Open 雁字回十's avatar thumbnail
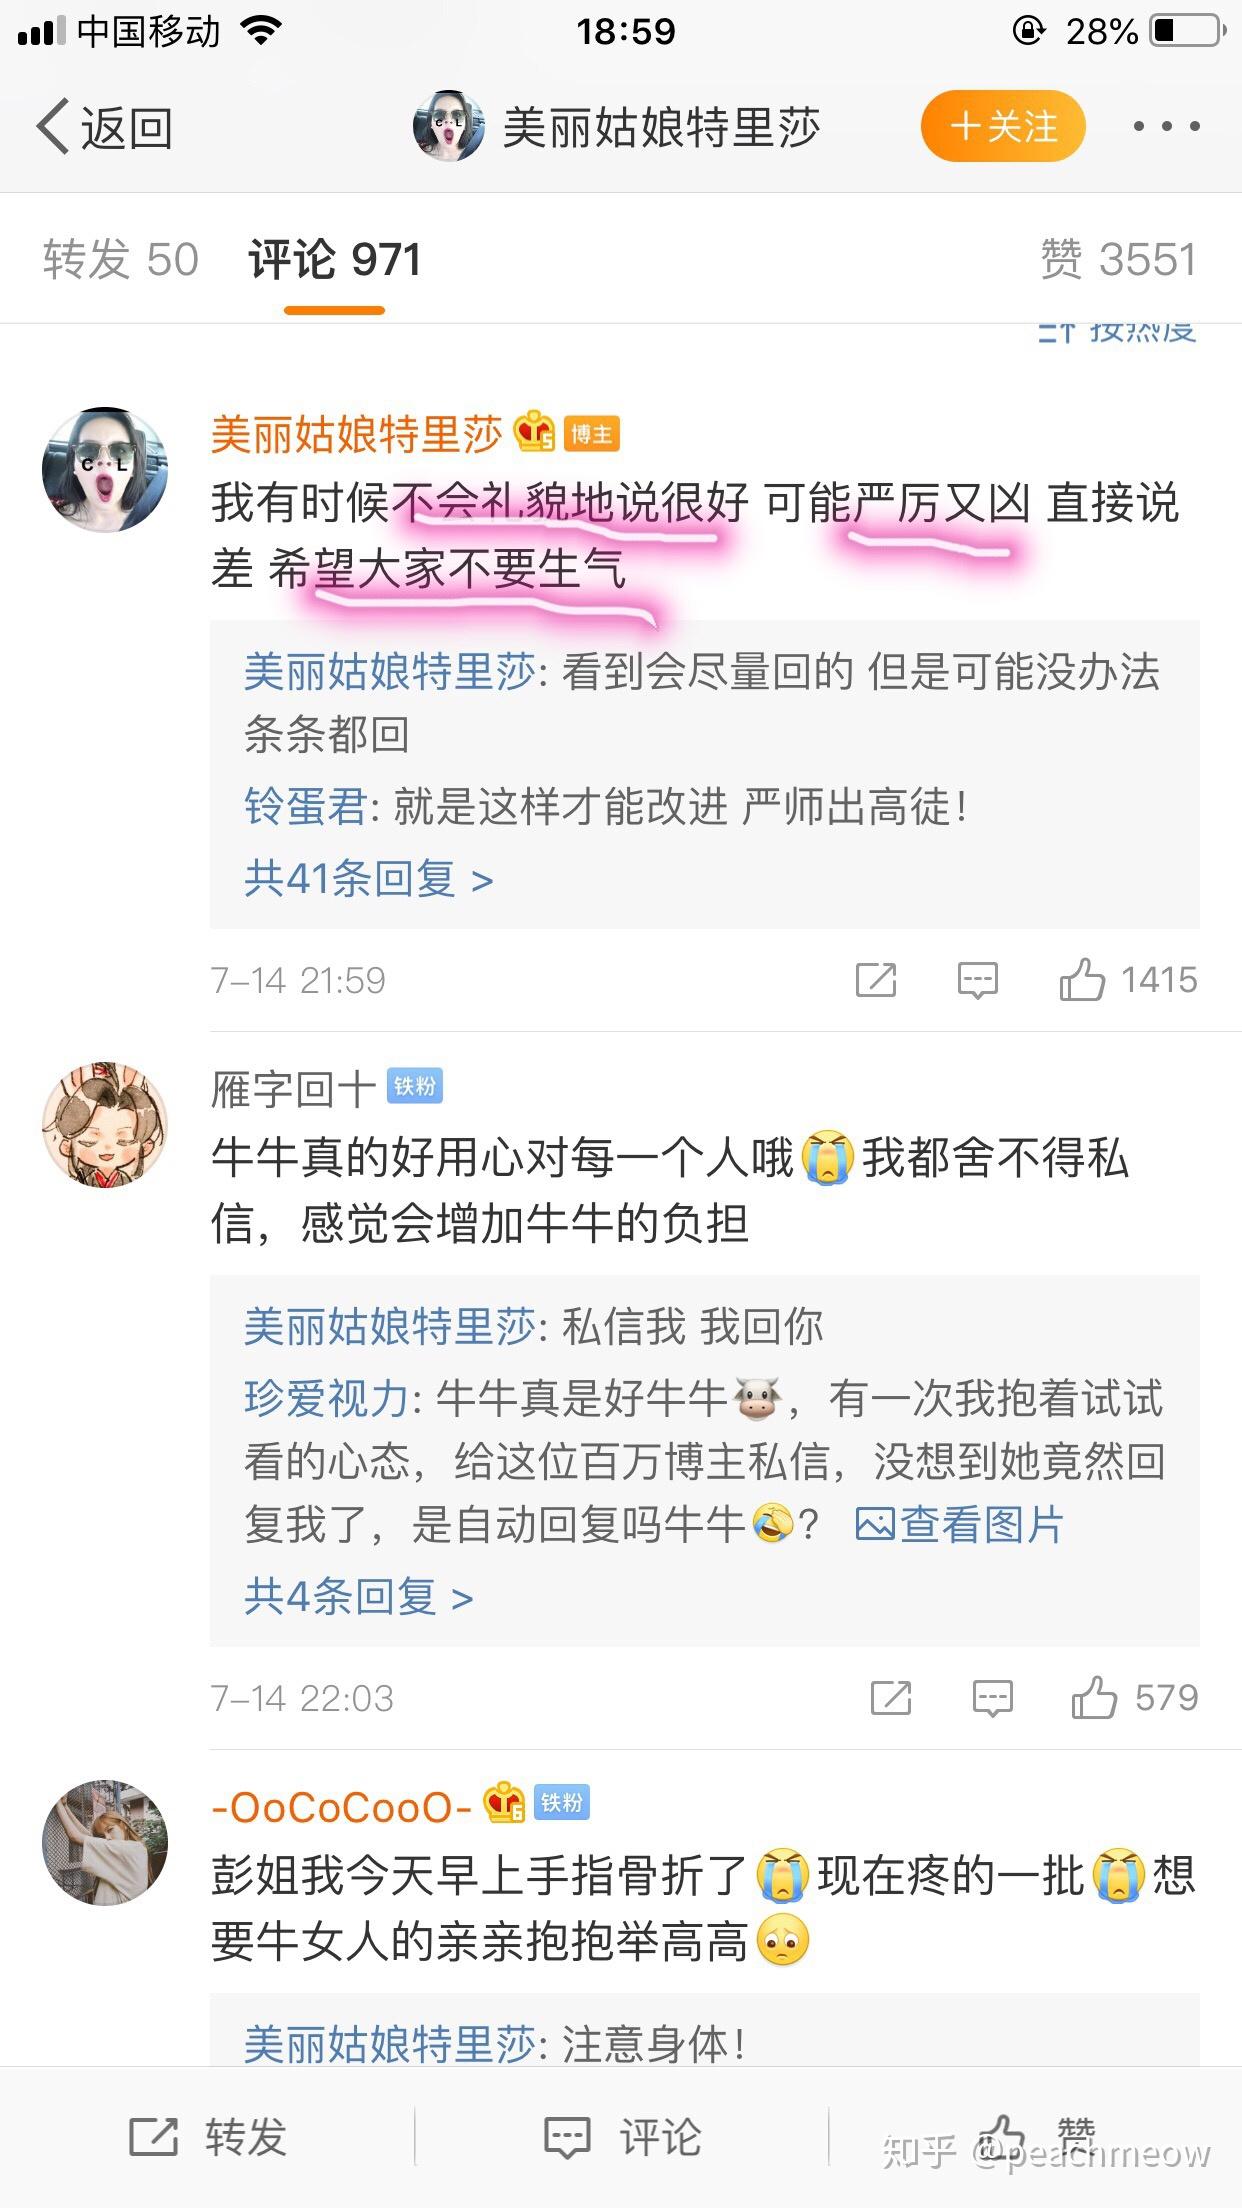 click(x=105, y=1125)
